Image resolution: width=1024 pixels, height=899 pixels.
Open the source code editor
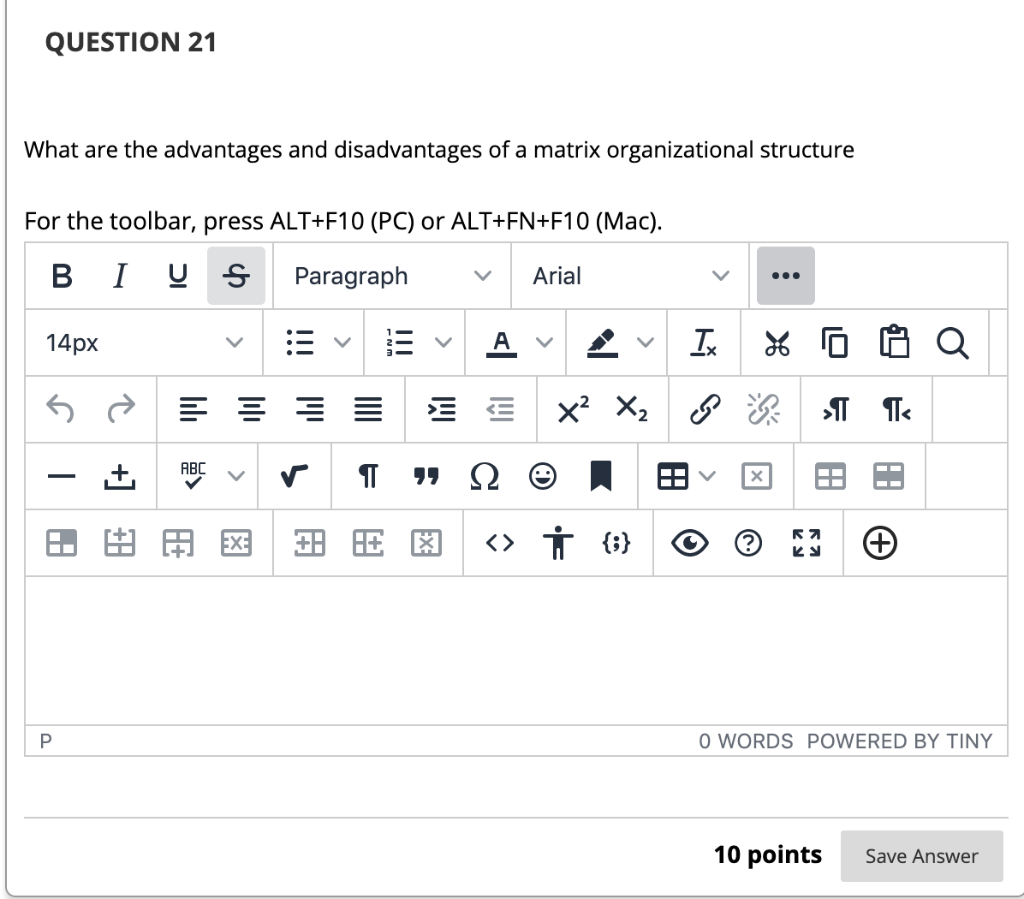(498, 543)
